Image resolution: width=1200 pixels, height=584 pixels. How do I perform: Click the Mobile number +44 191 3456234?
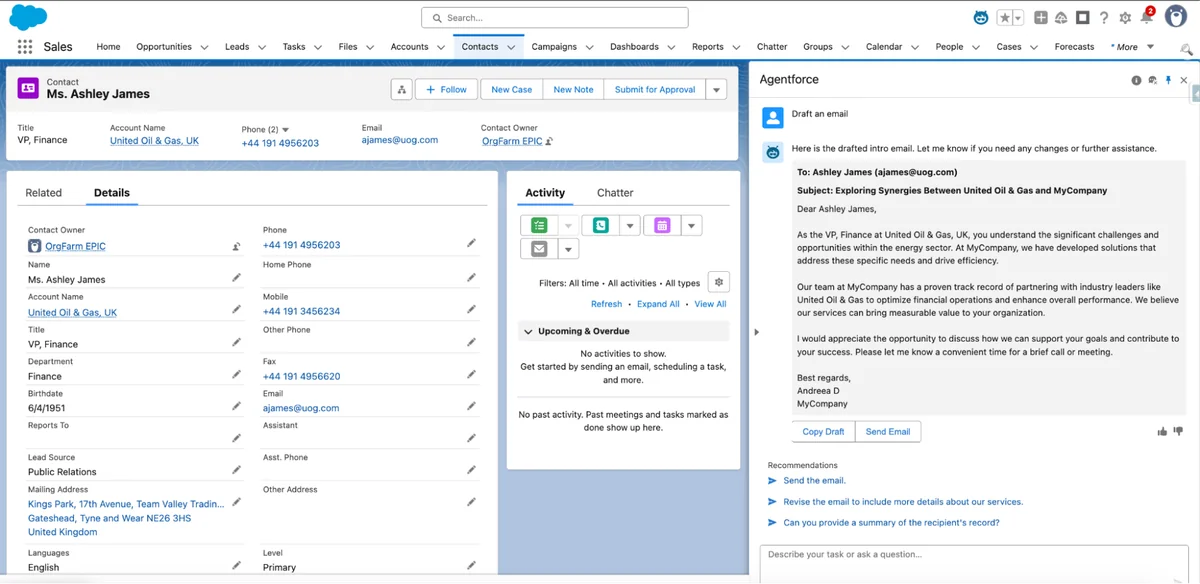pos(301,312)
